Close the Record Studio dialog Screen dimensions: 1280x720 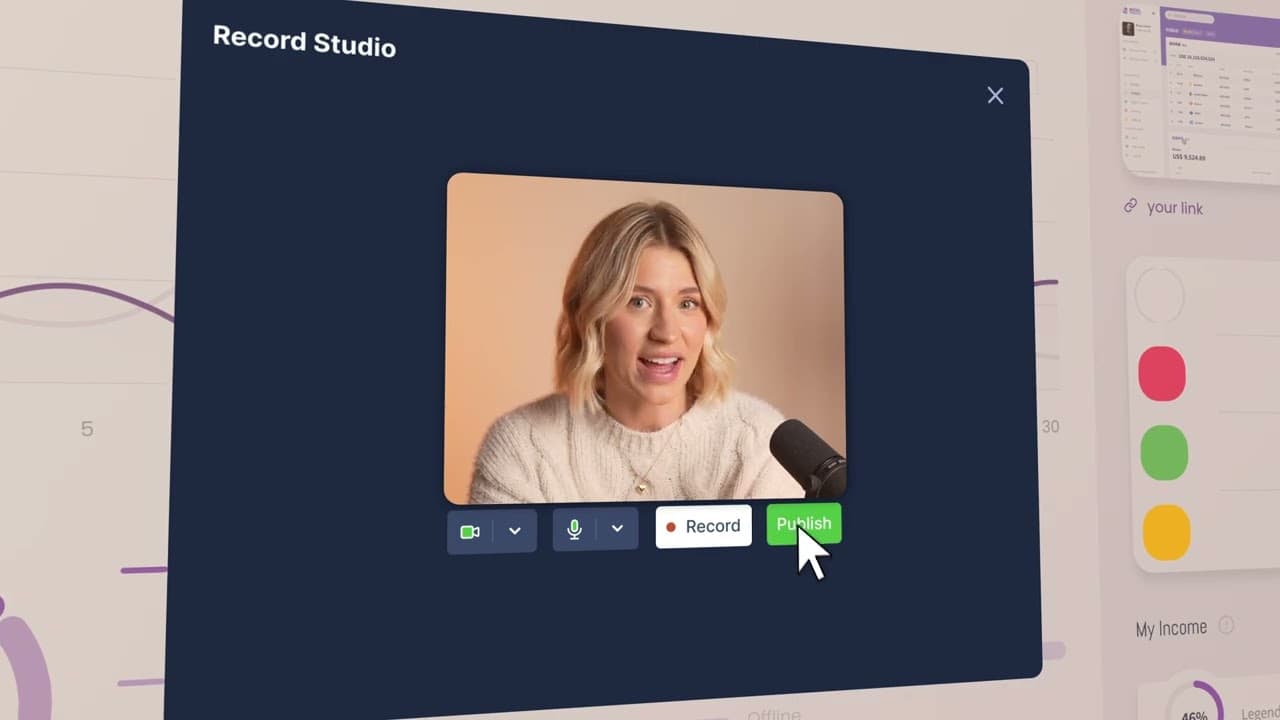(x=995, y=95)
